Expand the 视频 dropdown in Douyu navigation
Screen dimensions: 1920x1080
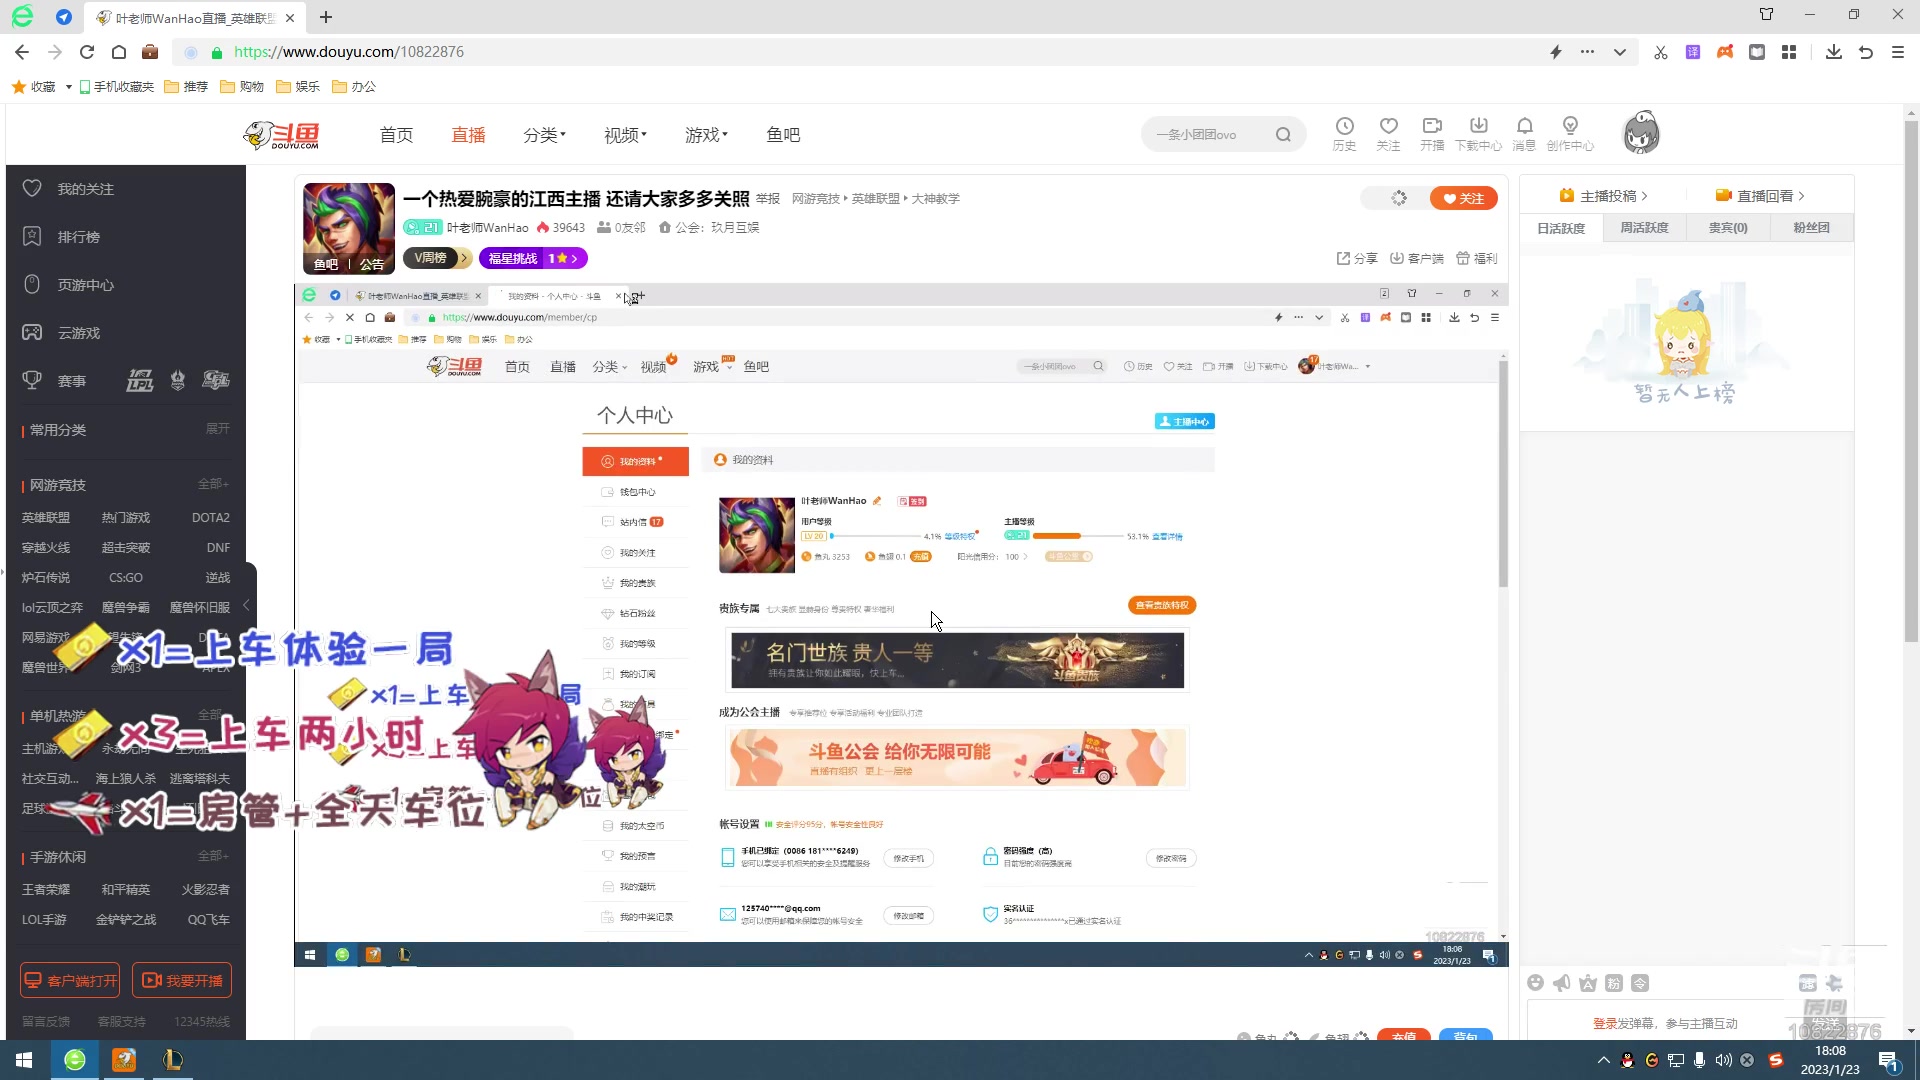pos(625,135)
